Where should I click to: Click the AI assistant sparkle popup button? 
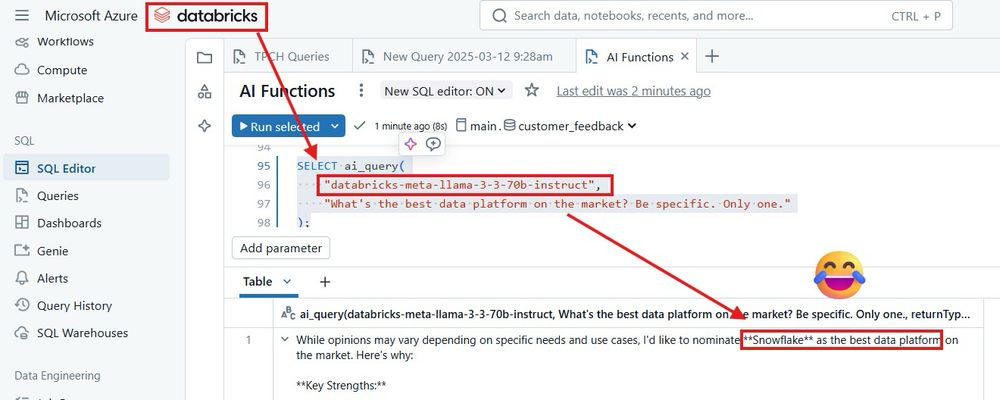410,144
